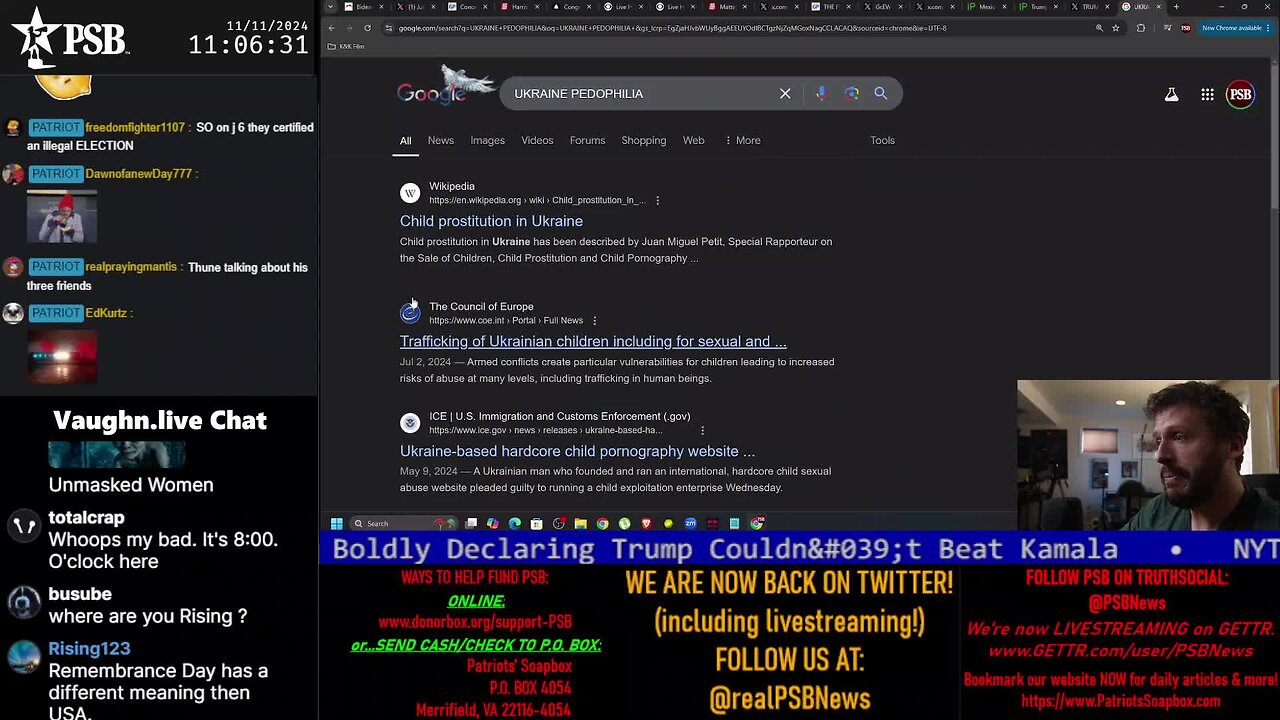The width and height of the screenshot is (1280, 720).
Task: Switch to the Videos tab
Action: click(537, 140)
